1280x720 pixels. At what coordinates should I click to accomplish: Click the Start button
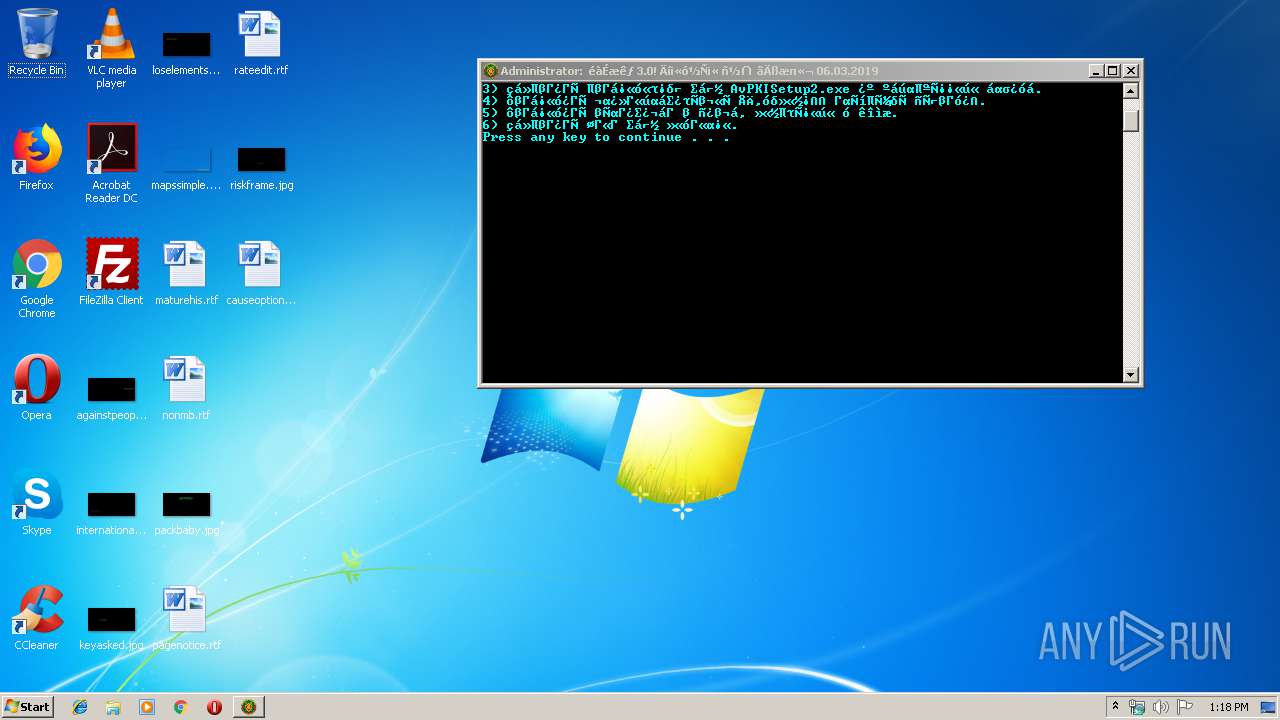[27, 706]
